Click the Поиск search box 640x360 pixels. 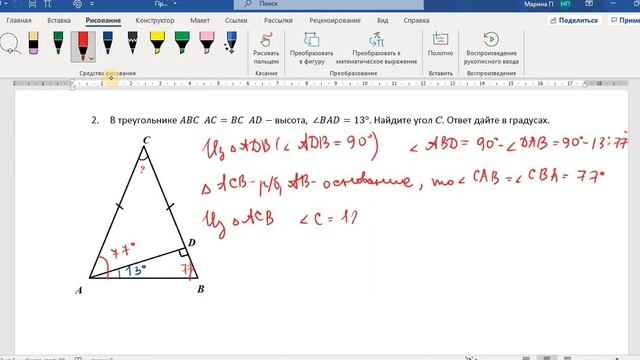(329, 4)
